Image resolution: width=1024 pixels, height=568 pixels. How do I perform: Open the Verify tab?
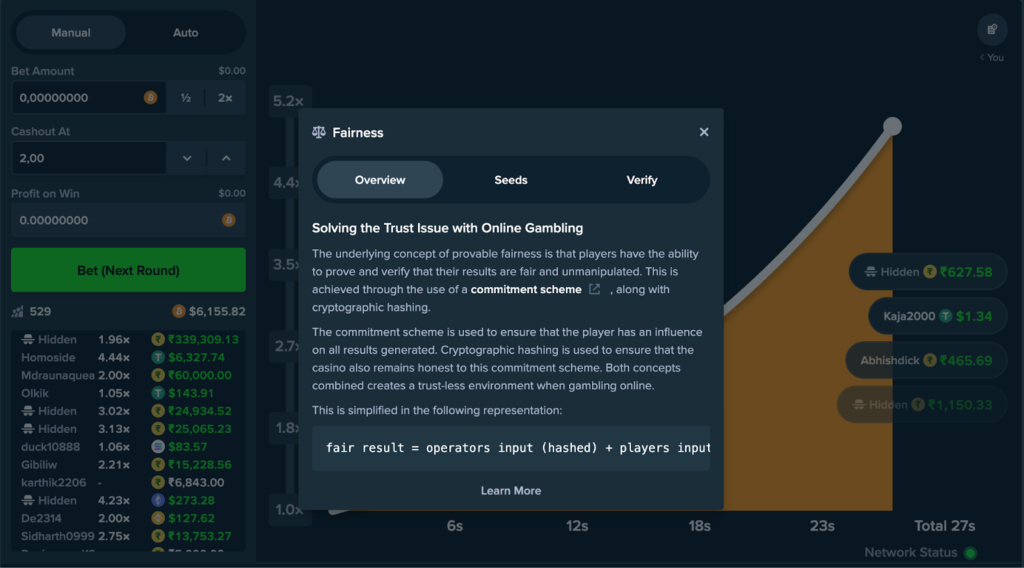[641, 180]
